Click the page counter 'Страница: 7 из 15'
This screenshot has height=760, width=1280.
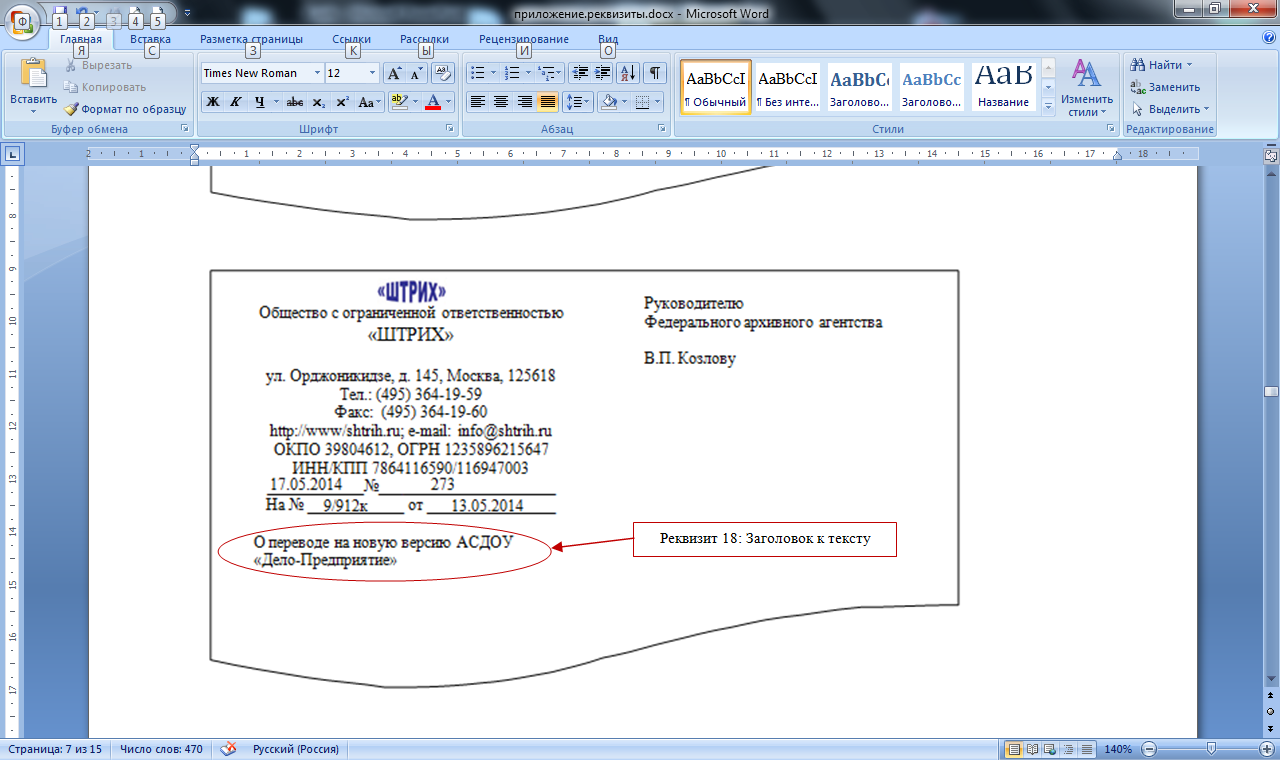[56, 749]
